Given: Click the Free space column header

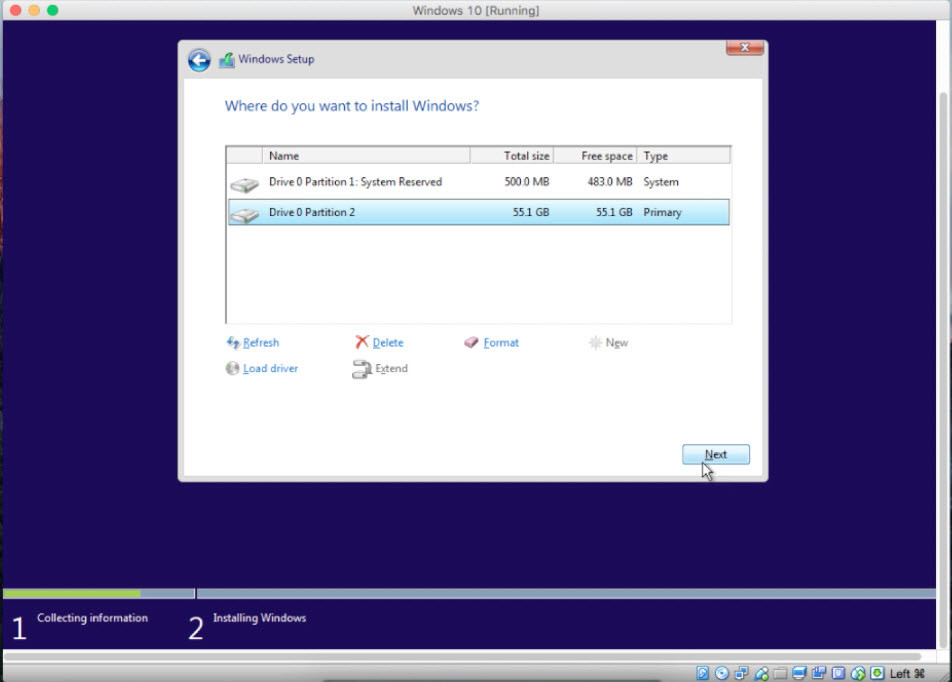Looking at the screenshot, I should pyautogui.click(x=596, y=155).
